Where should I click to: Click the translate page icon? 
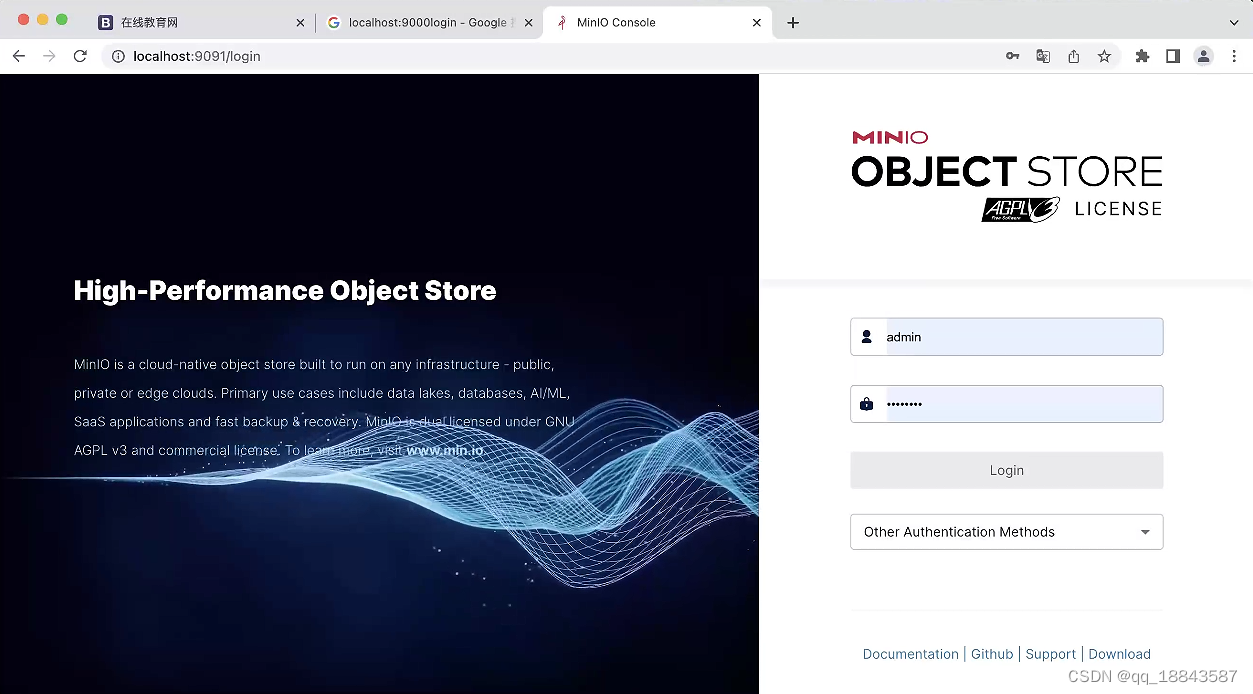tap(1043, 57)
